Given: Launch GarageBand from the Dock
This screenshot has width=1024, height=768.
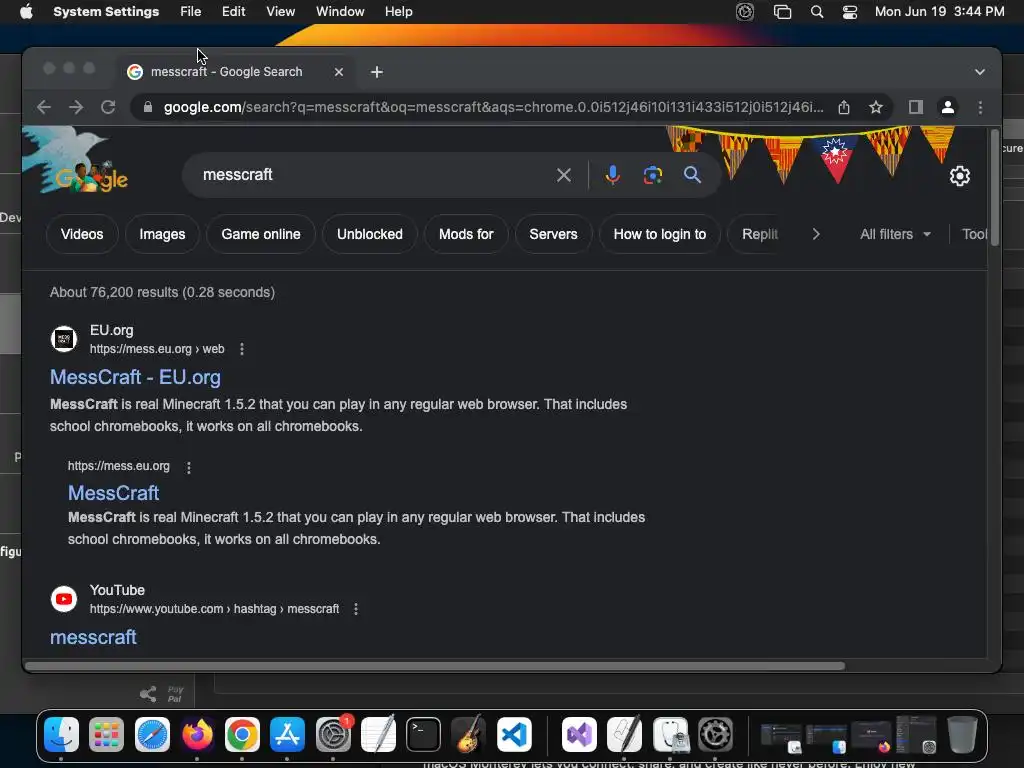Looking at the screenshot, I should (x=468, y=735).
